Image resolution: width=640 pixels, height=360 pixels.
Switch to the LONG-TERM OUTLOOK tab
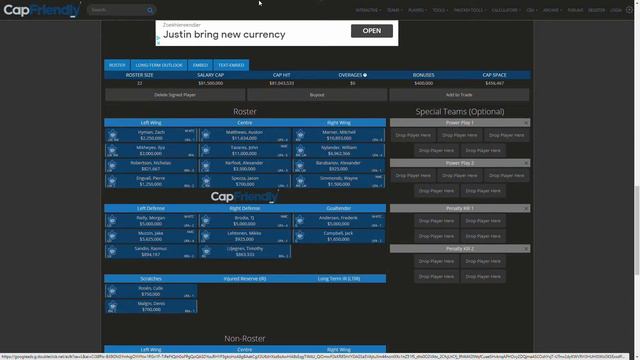[x=159, y=65]
